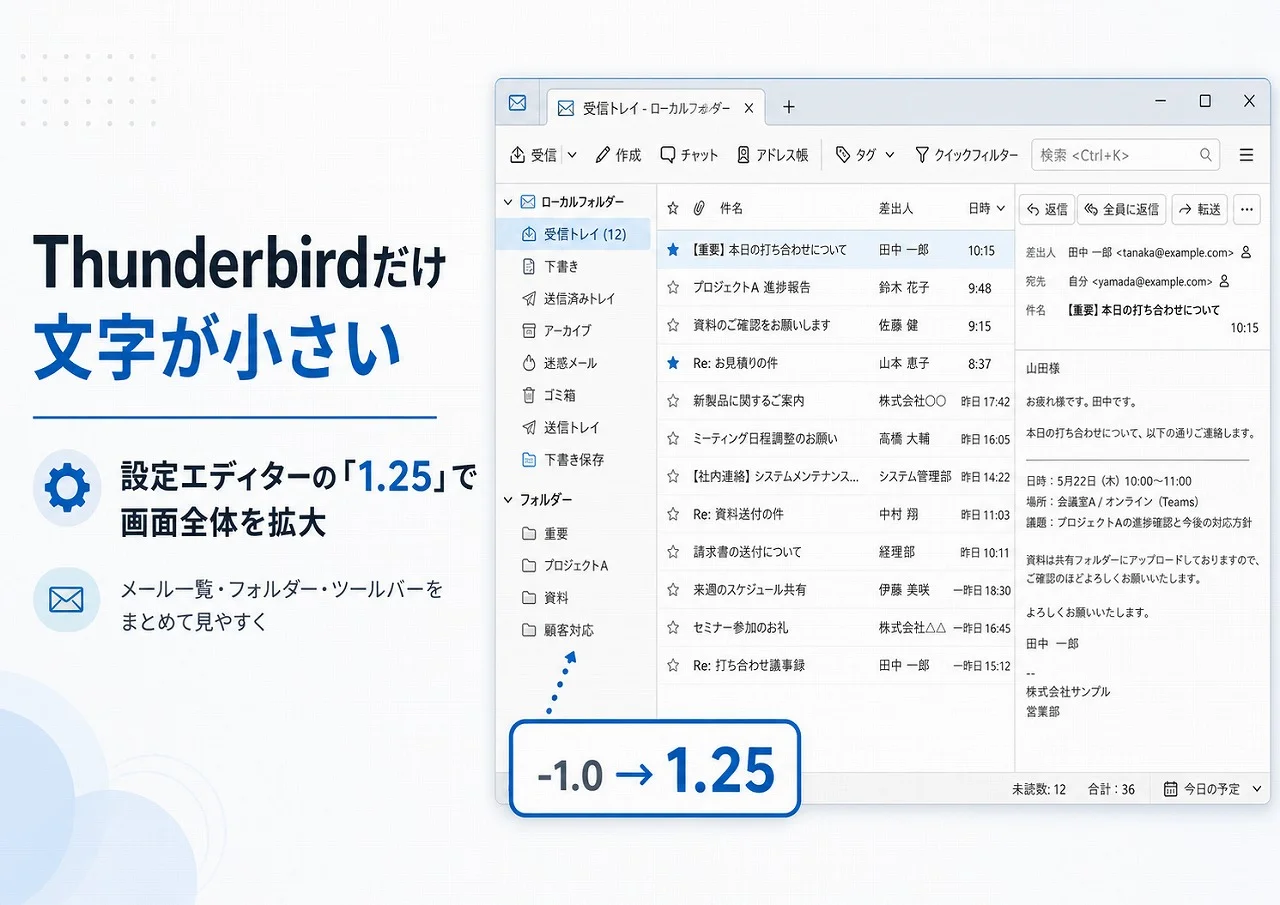
Task: Expand the 今日の予定 today pane
Action: (1213, 789)
